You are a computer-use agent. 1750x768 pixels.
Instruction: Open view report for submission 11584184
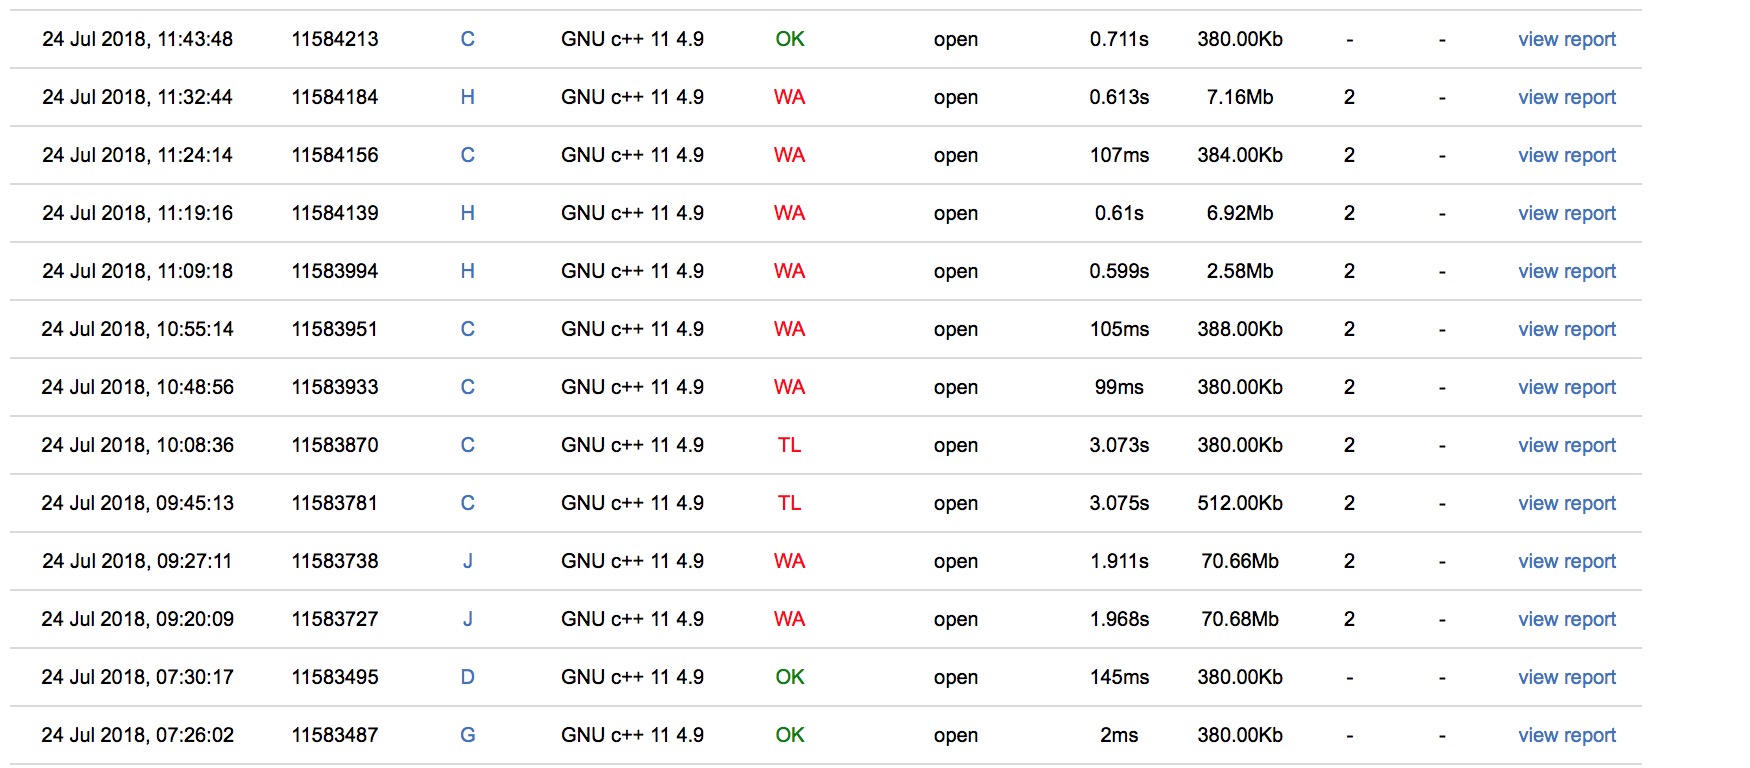[x=1566, y=97]
